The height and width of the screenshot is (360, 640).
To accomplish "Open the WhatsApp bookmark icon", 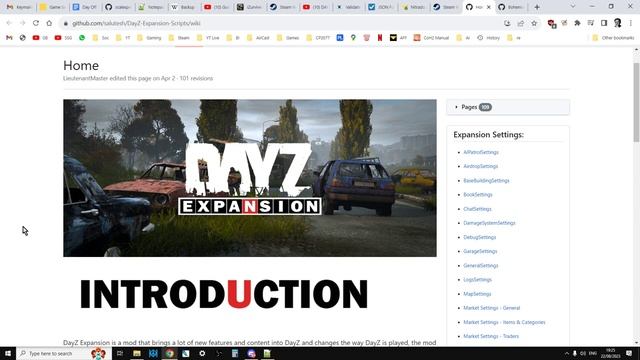I will pyautogui.click(x=82, y=38).
